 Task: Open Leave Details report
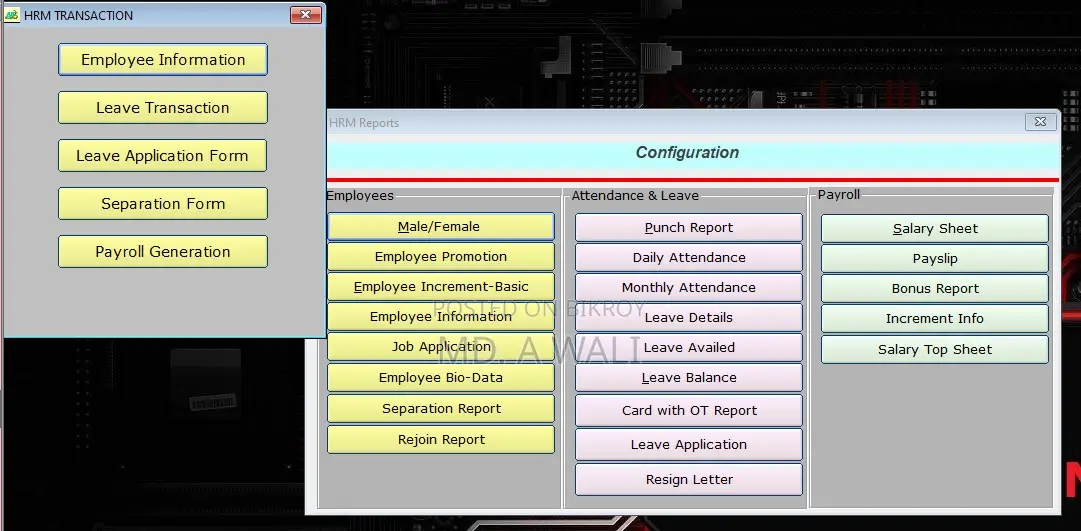coord(689,317)
